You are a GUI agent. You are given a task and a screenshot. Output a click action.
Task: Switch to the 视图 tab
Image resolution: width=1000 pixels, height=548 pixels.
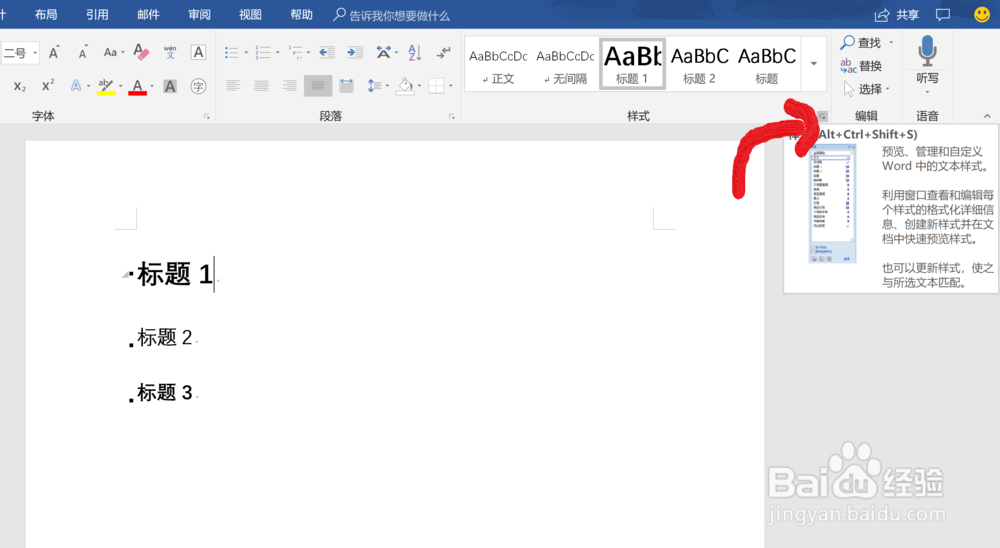click(x=250, y=15)
